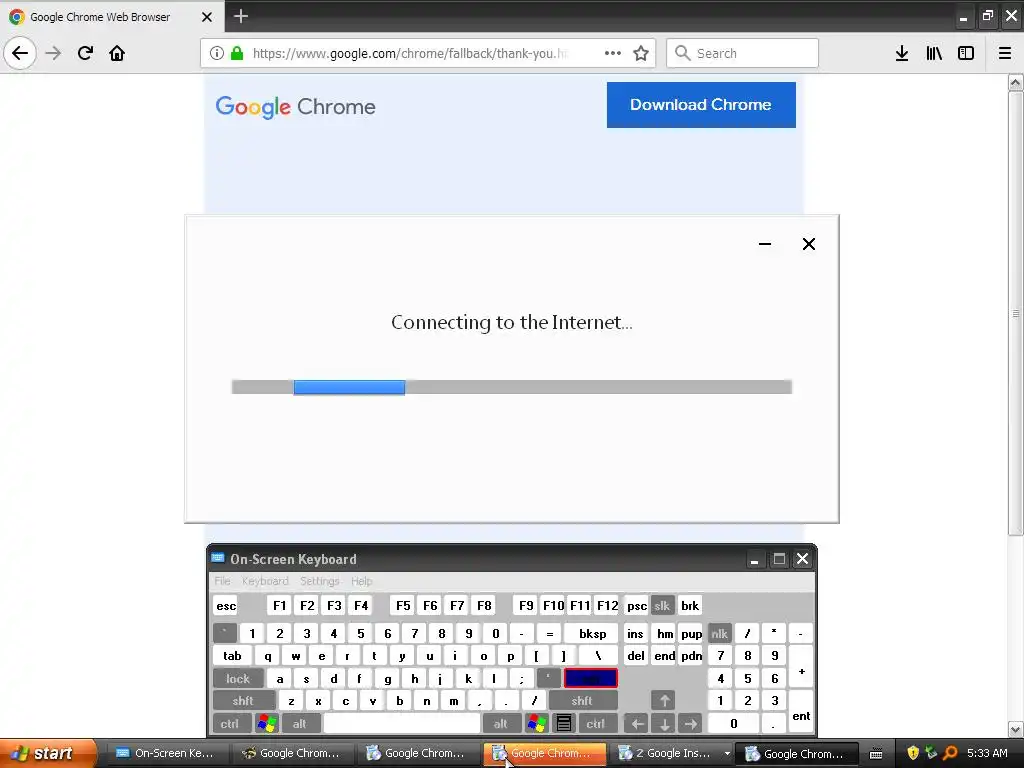The width and height of the screenshot is (1024, 768).
Task: Open Settings menu in On-Screen Keyboard
Action: 319,581
